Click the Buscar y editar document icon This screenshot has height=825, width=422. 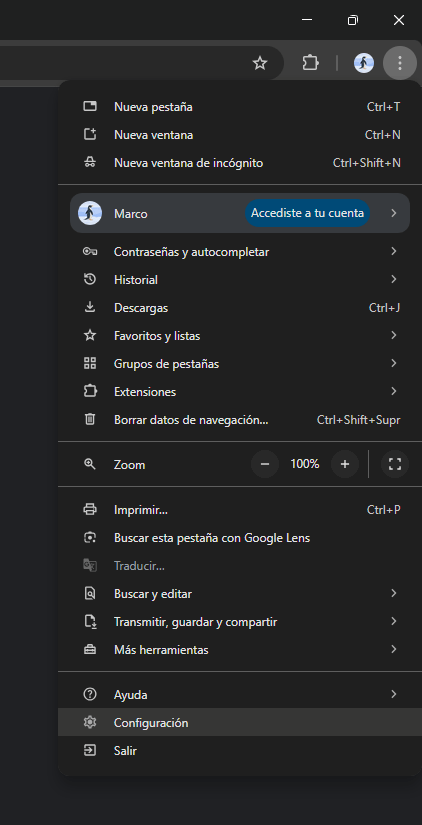pyautogui.click(x=90, y=593)
